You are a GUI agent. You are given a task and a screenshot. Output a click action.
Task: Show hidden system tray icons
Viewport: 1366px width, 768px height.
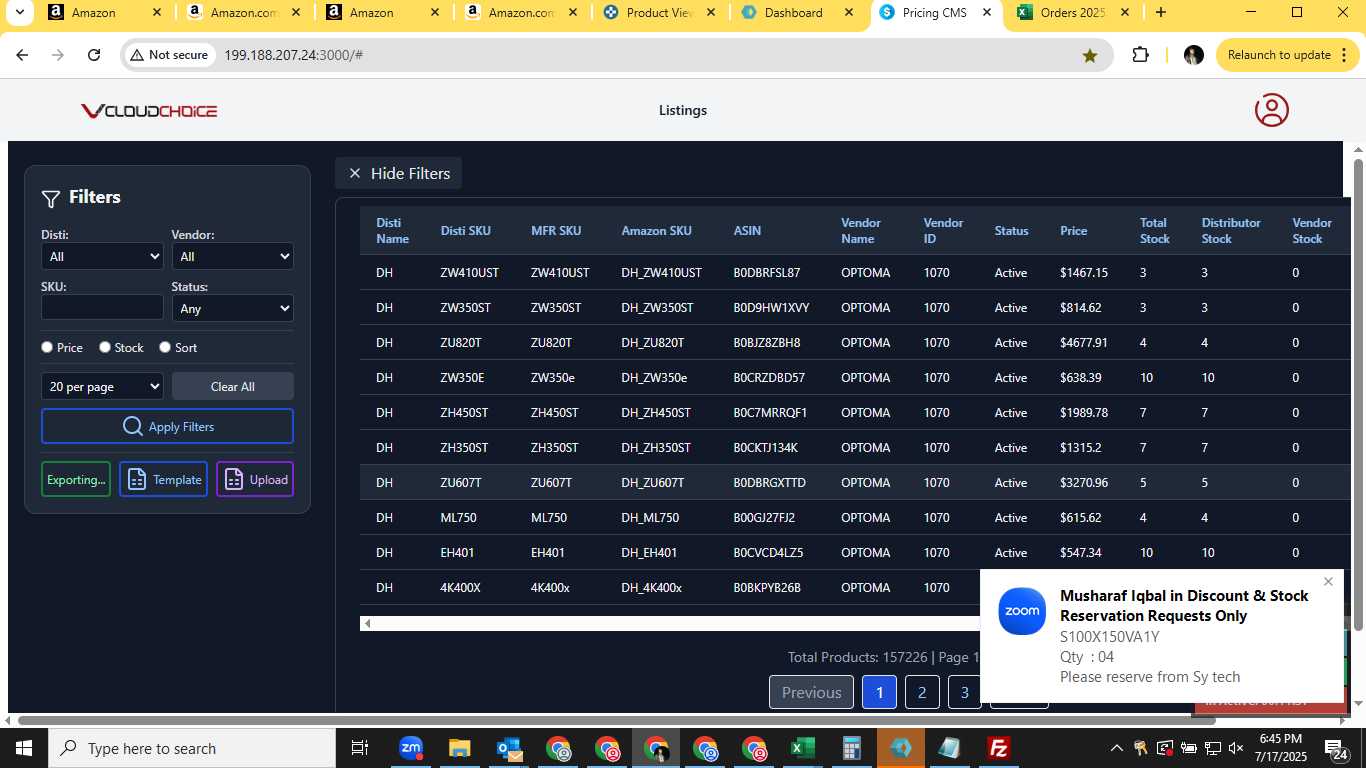coord(1117,748)
